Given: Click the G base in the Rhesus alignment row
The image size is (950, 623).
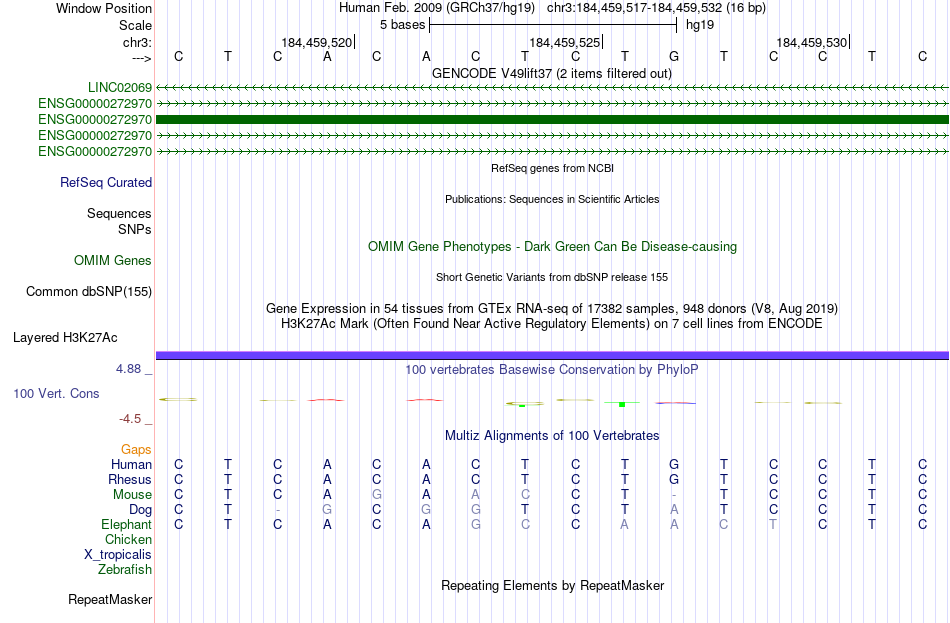Looking at the screenshot, I should coord(674,479).
